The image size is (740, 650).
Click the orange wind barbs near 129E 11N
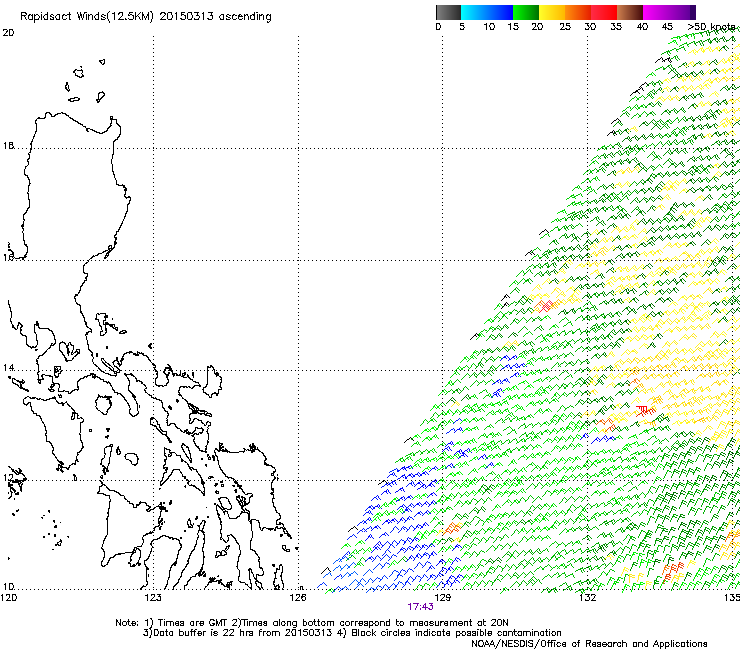453,528
